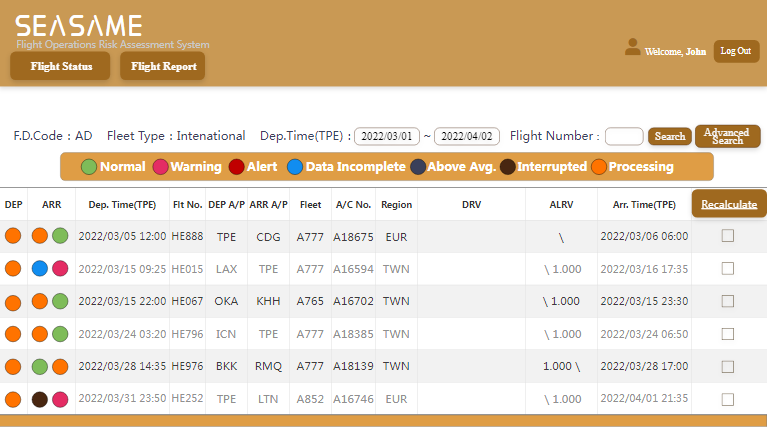The height and width of the screenshot is (431, 767).
Task: Click blue ARR status dot for flight HE015
Action: [x=40, y=269]
